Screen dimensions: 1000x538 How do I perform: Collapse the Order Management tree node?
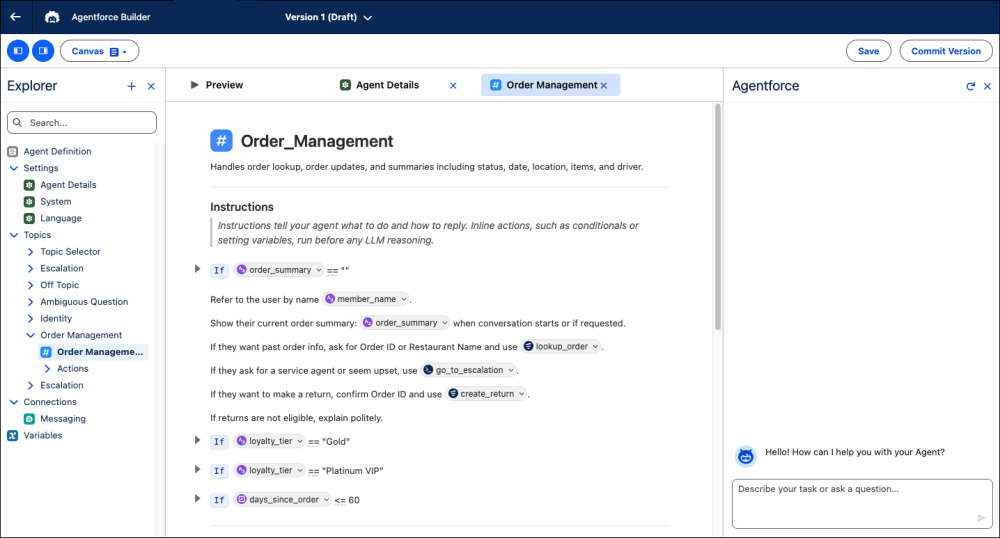[31, 335]
